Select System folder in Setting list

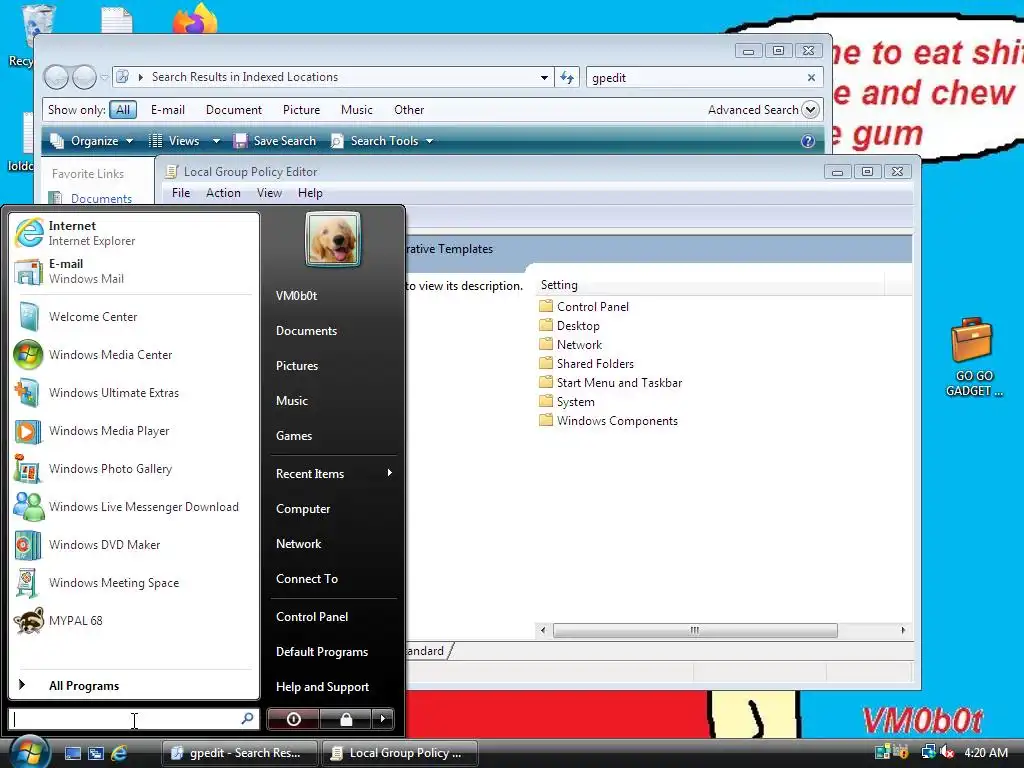[x=567, y=402]
